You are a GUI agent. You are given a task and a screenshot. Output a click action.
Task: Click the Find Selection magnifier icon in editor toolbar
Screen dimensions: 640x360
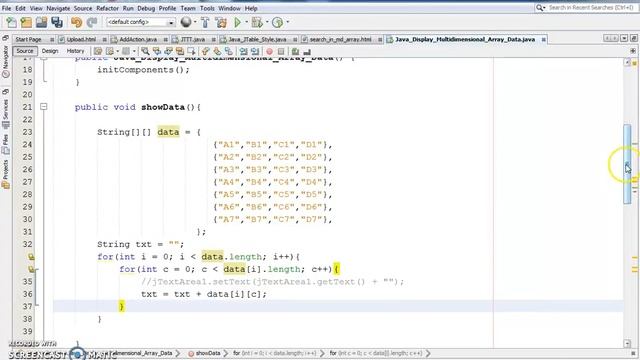pyautogui.click(x=145, y=51)
